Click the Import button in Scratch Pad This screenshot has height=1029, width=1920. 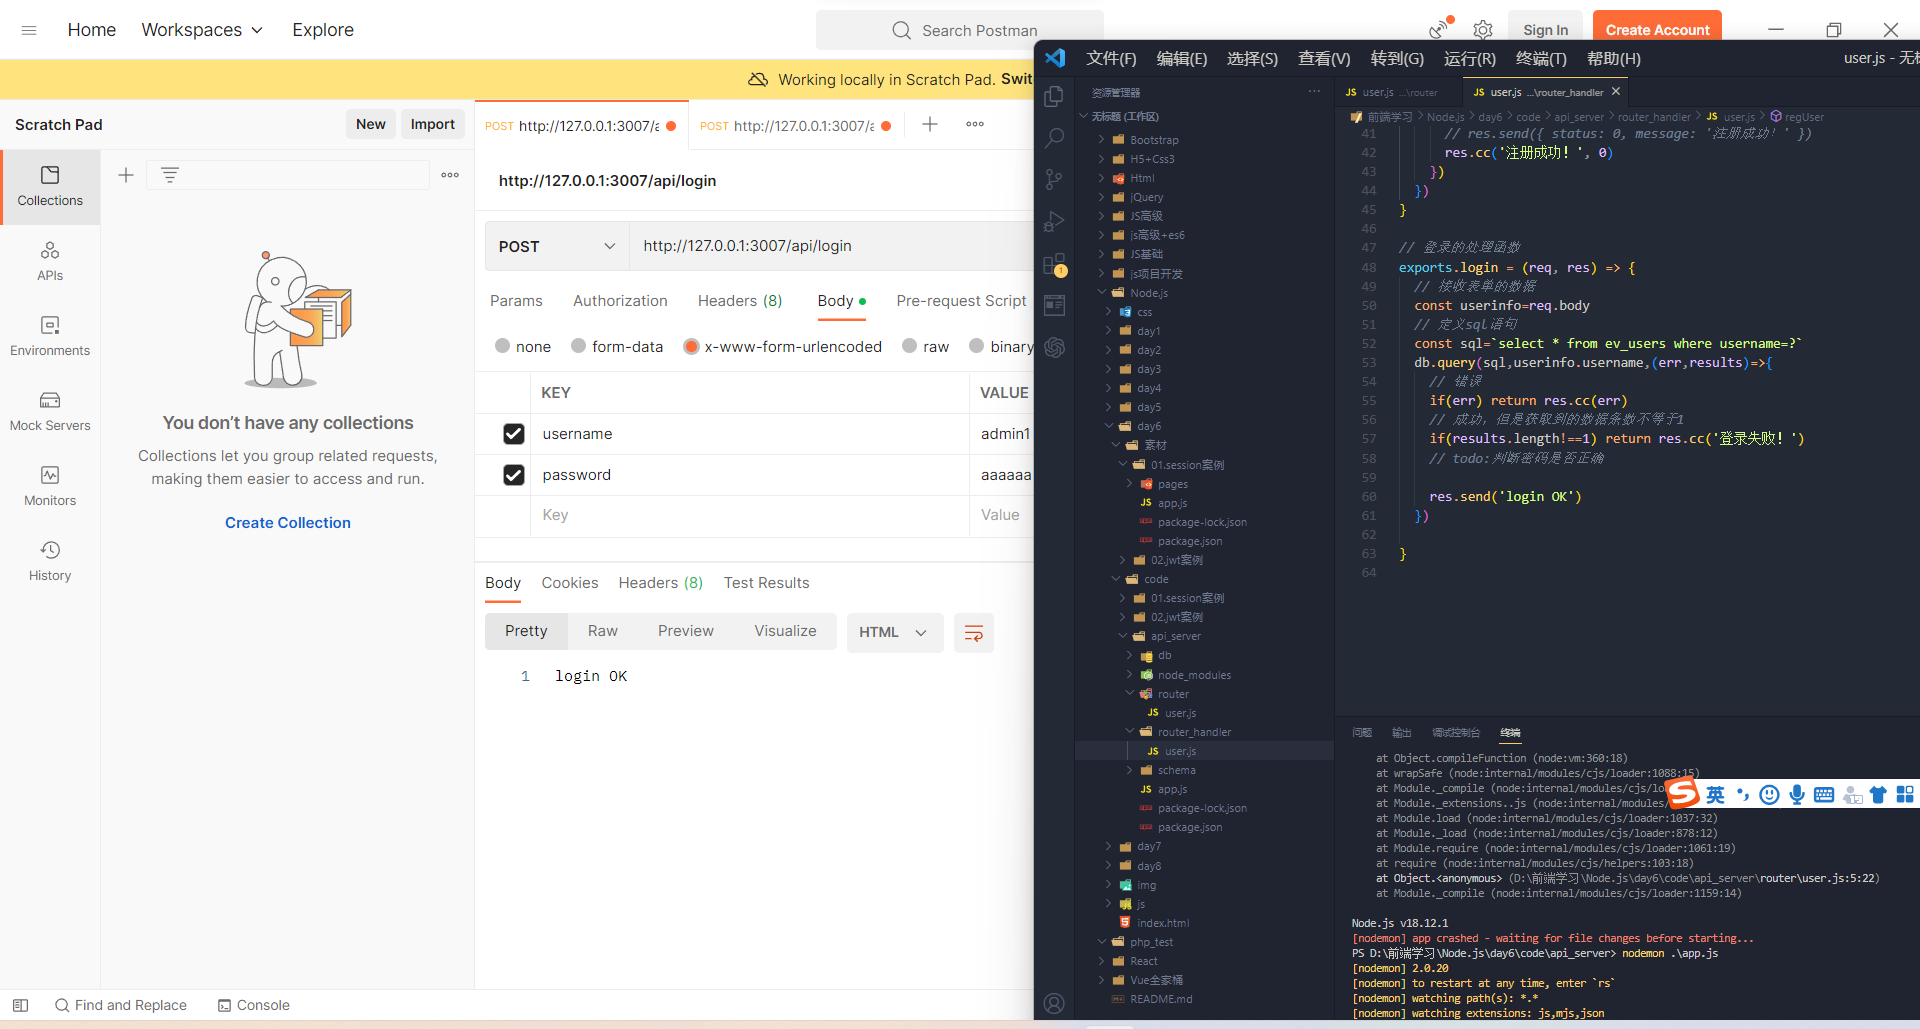(433, 124)
